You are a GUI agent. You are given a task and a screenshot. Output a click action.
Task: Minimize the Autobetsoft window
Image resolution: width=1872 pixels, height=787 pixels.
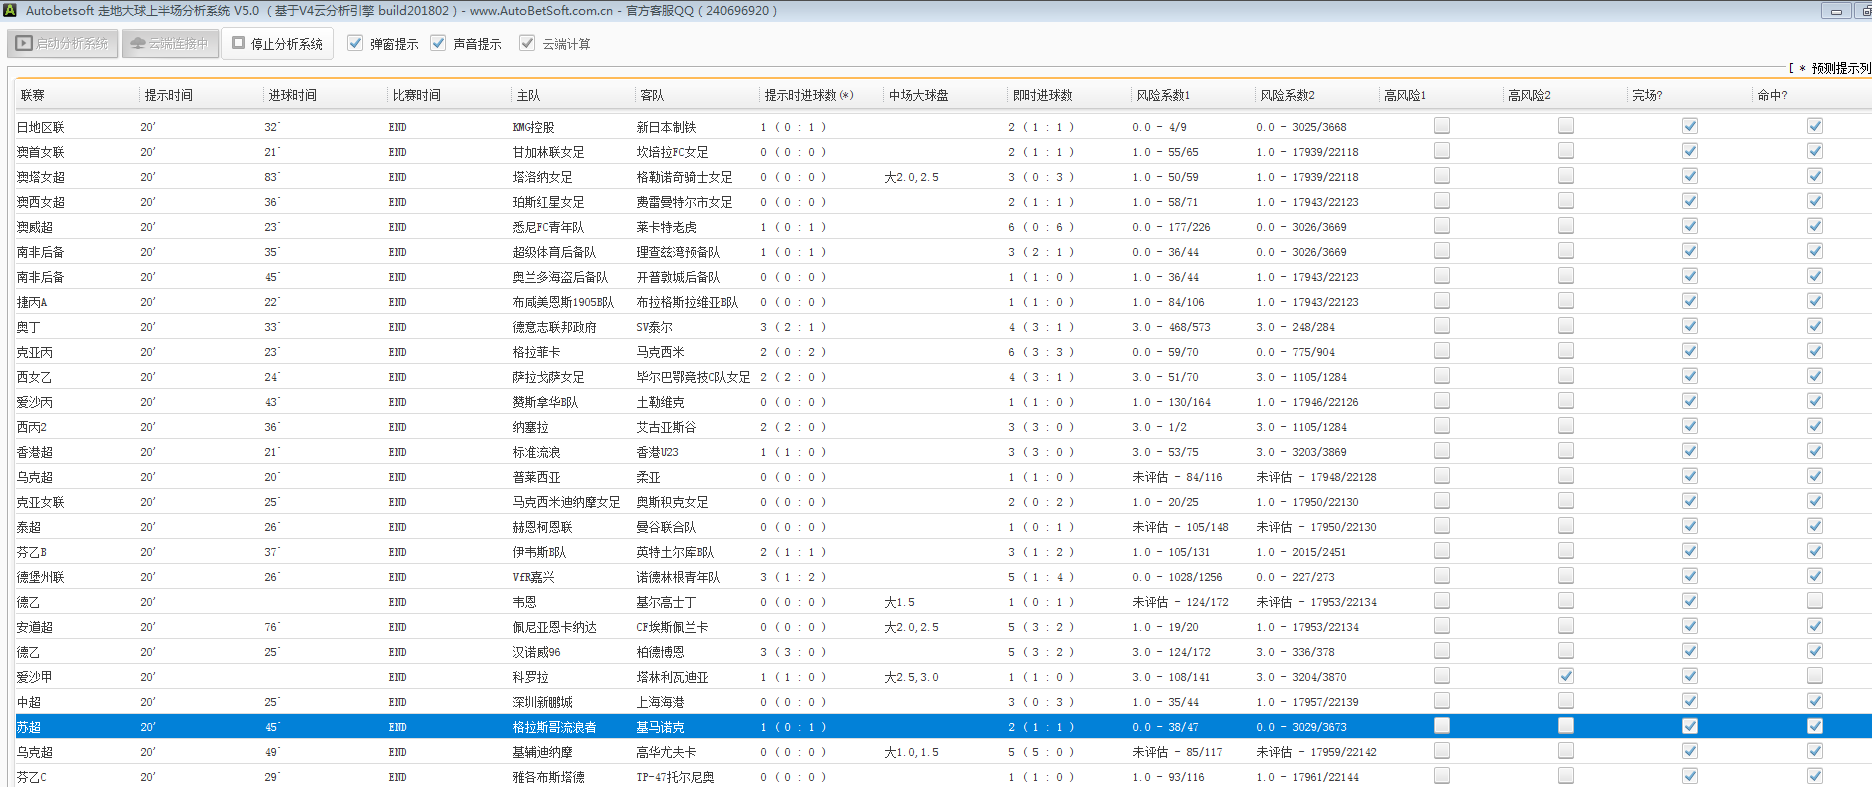(1836, 11)
